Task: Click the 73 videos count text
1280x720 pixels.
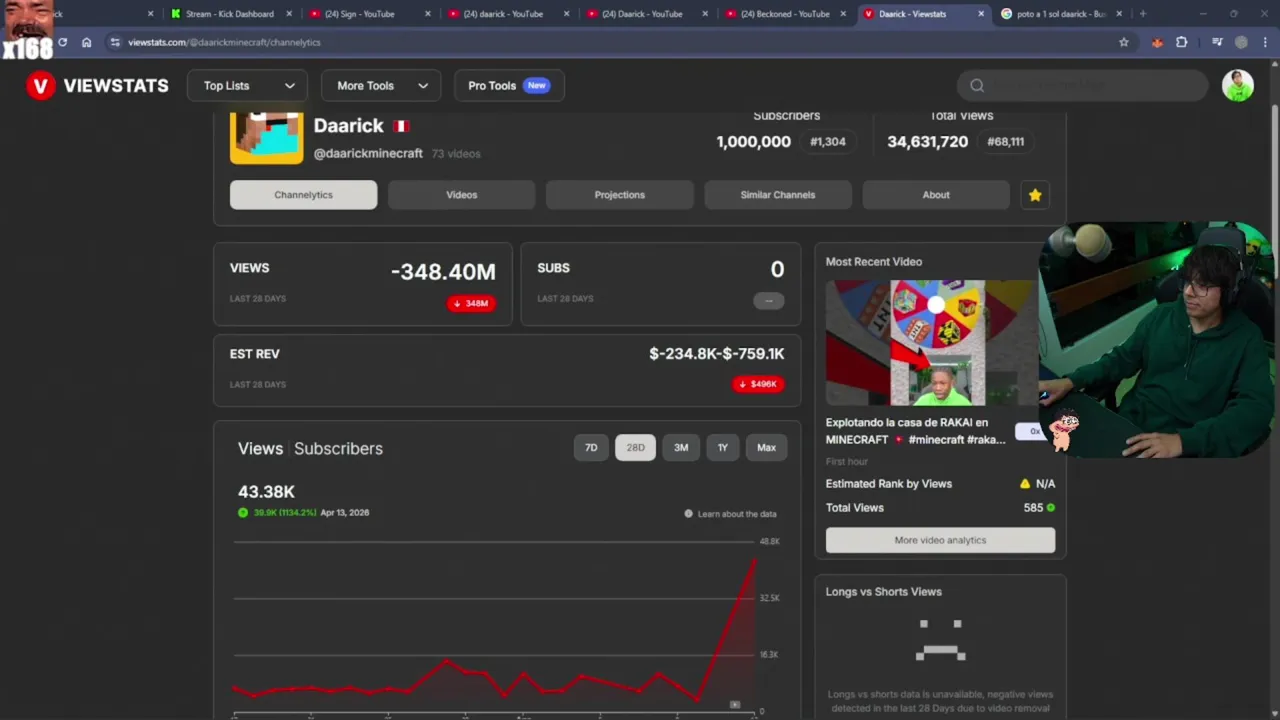Action: tap(456, 154)
